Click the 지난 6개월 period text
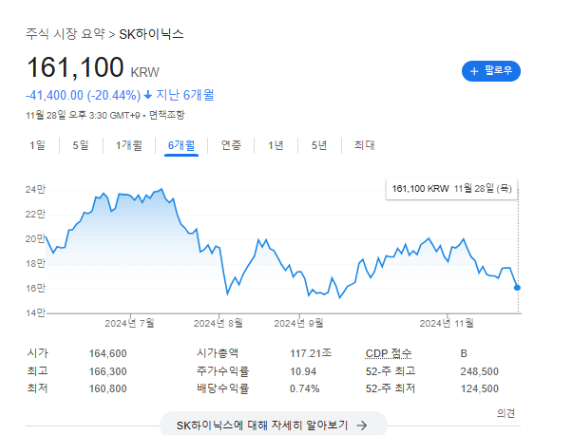The image size is (566, 447). [x=185, y=95]
